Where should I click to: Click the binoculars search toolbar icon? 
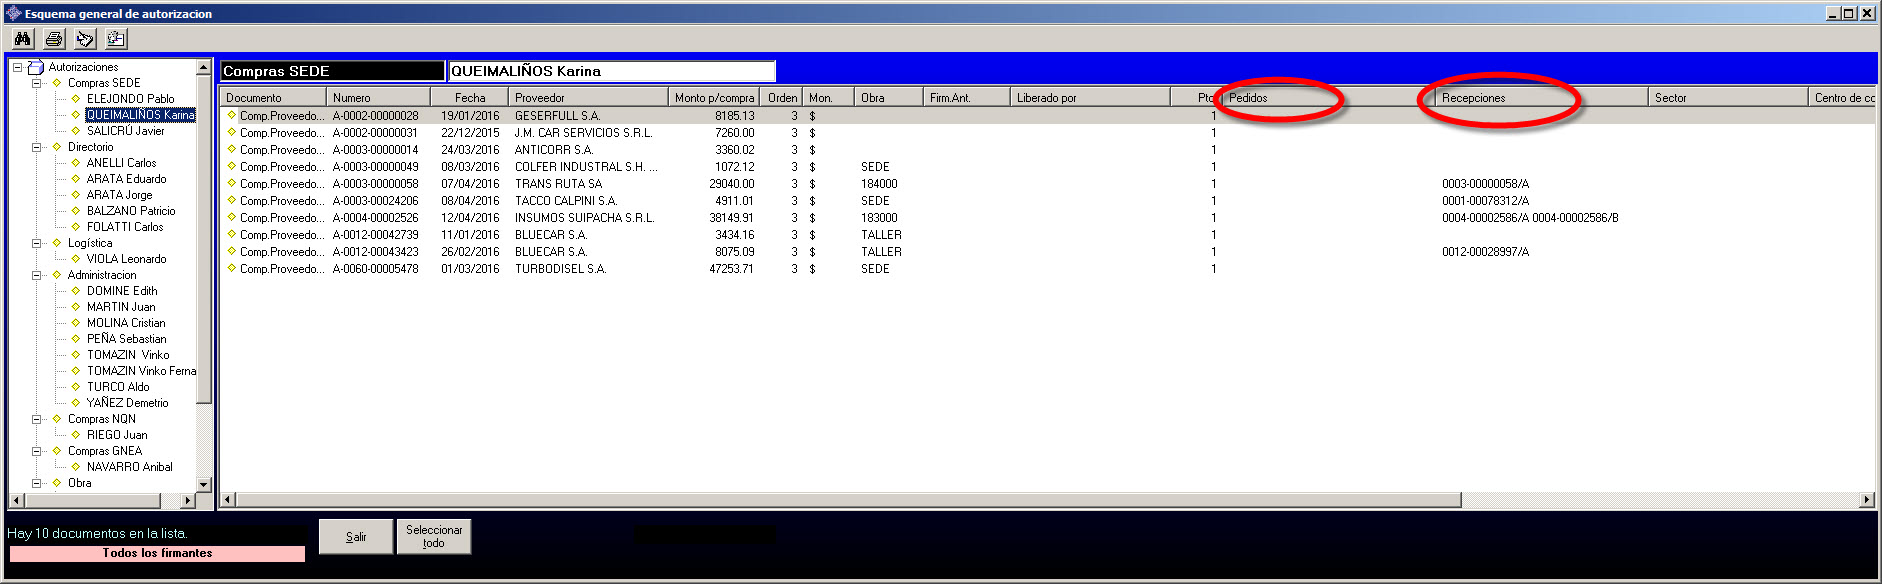23,39
